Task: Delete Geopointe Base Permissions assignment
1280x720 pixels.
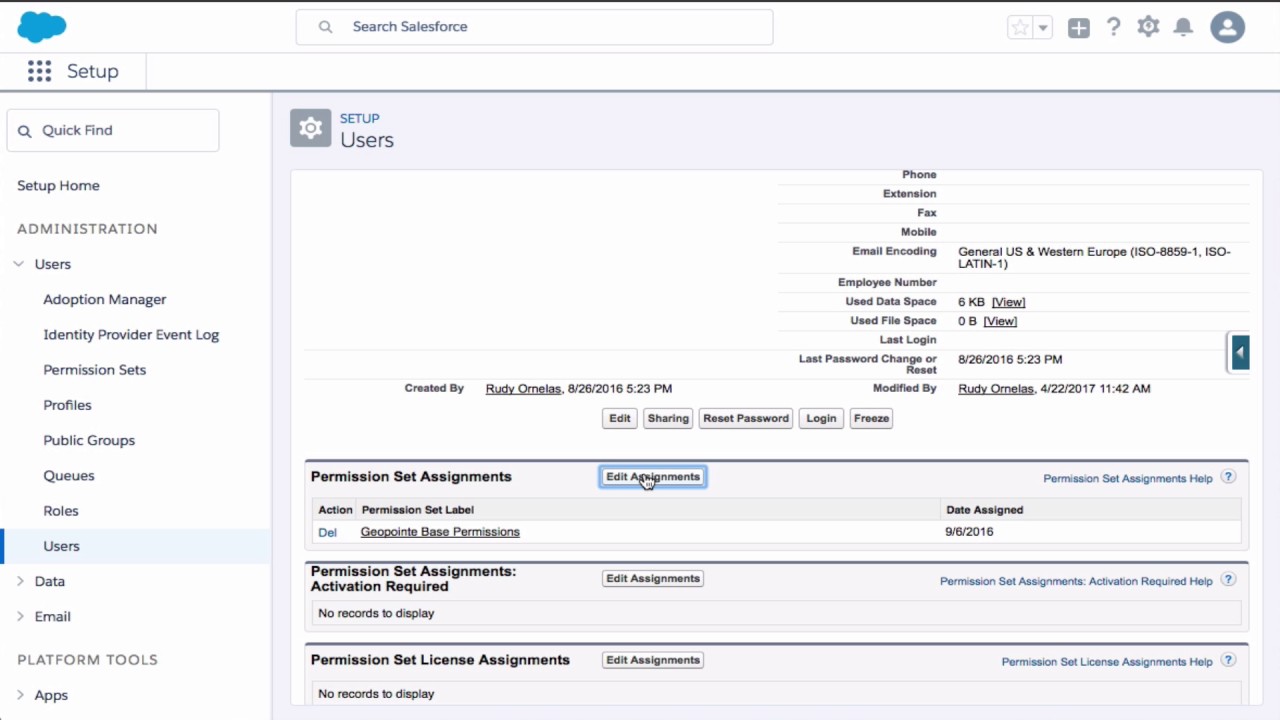Action: click(x=327, y=532)
